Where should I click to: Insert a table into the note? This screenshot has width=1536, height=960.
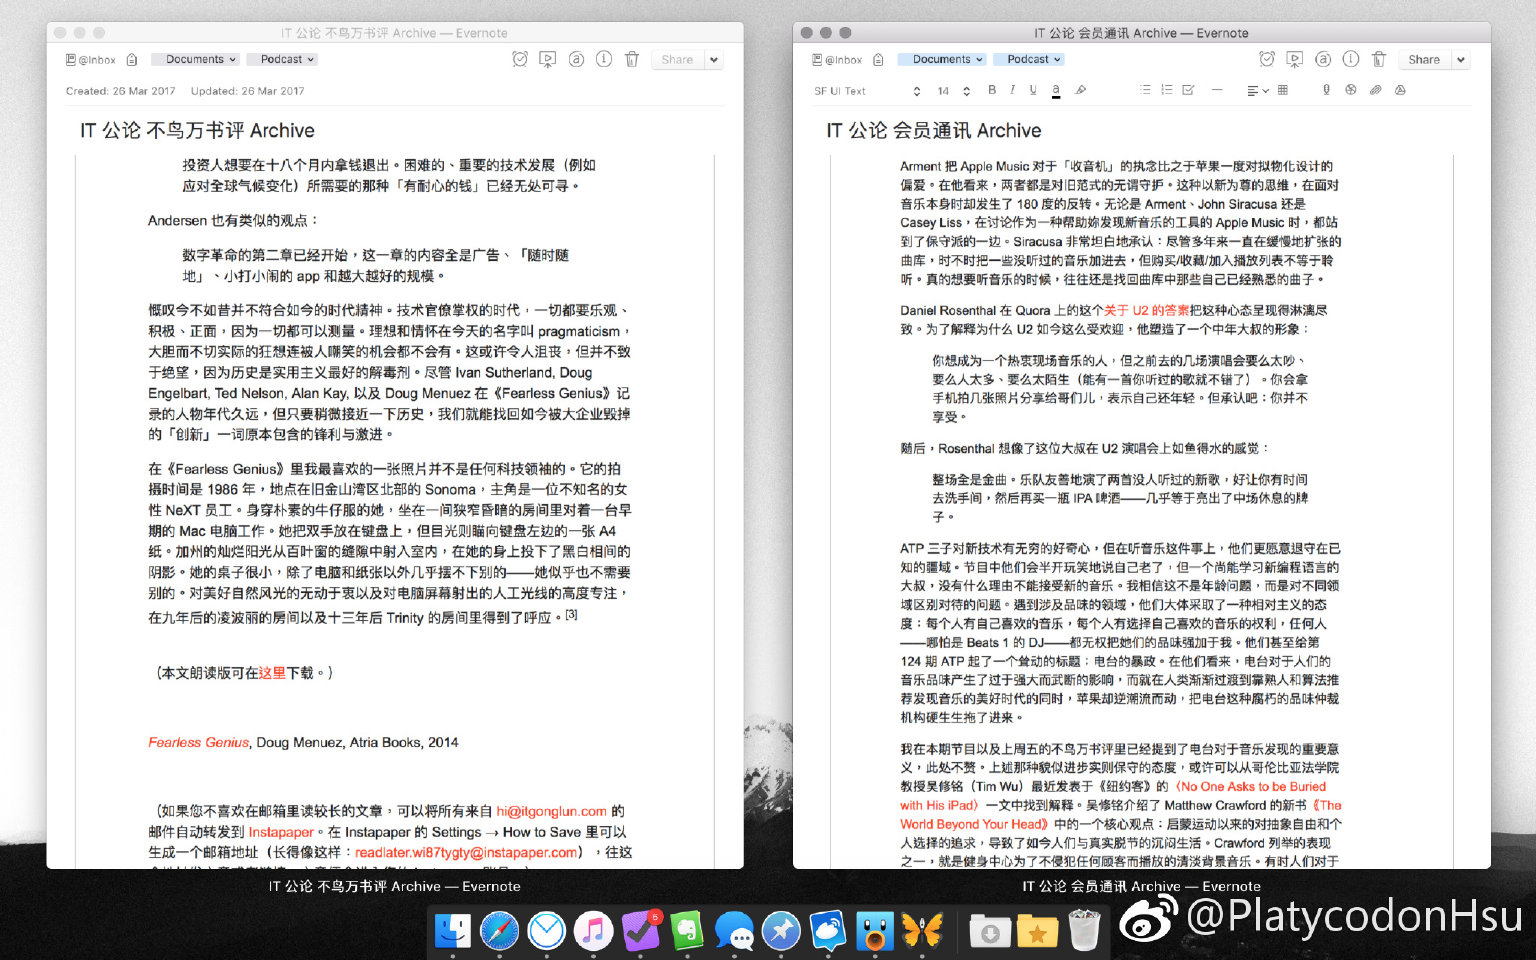pyautogui.click(x=1283, y=90)
